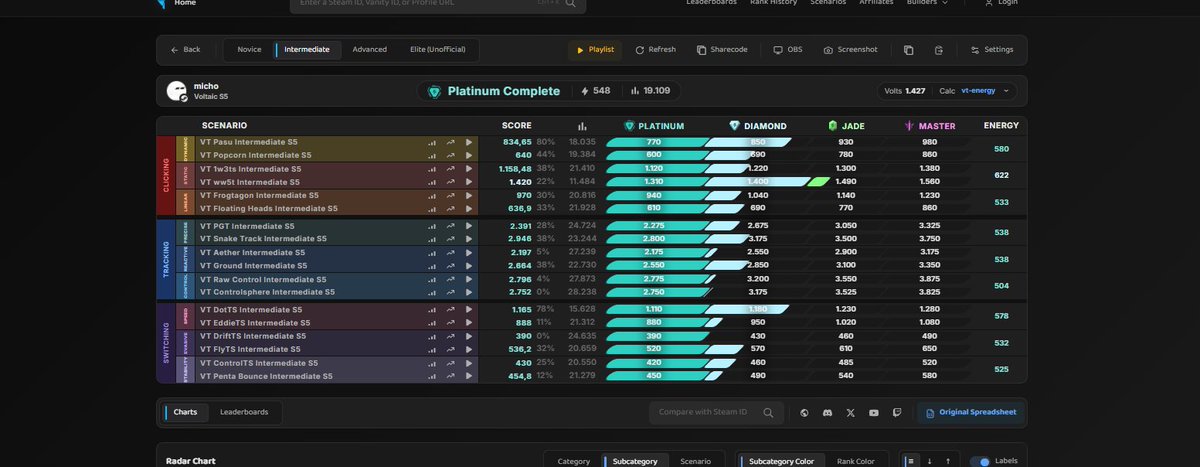Click the Login button
This screenshot has height=467, width=1200.
pyautogui.click(x=1002, y=2)
